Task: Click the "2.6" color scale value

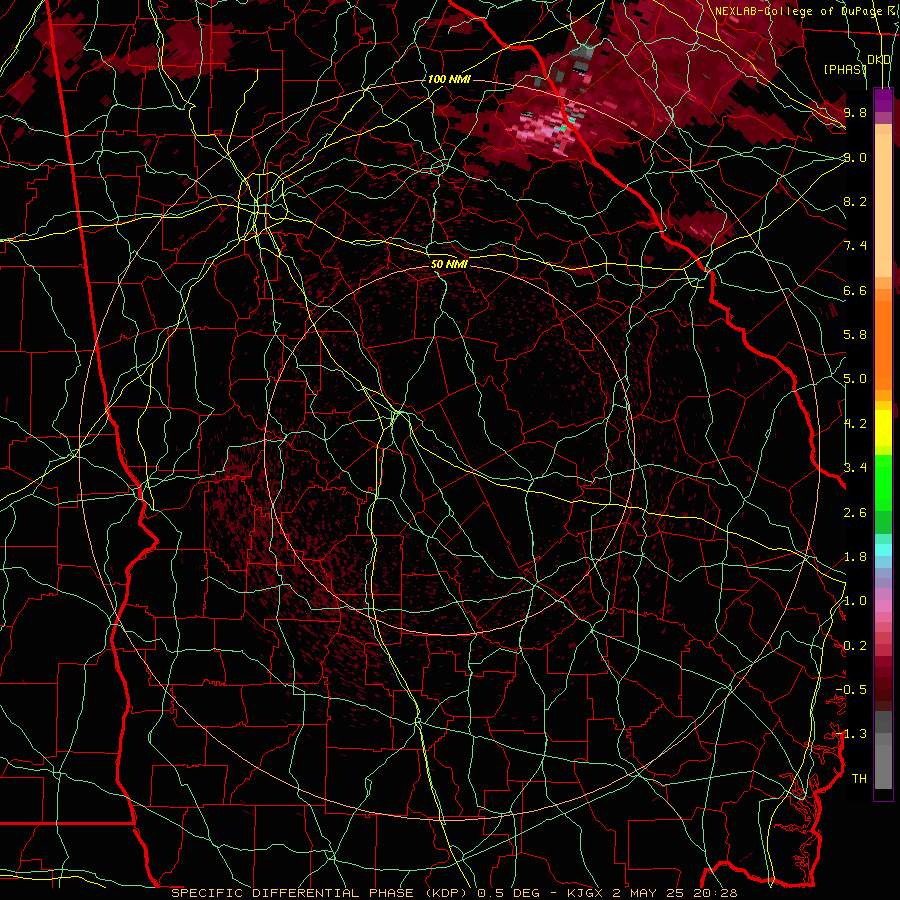Action: pyautogui.click(x=855, y=513)
